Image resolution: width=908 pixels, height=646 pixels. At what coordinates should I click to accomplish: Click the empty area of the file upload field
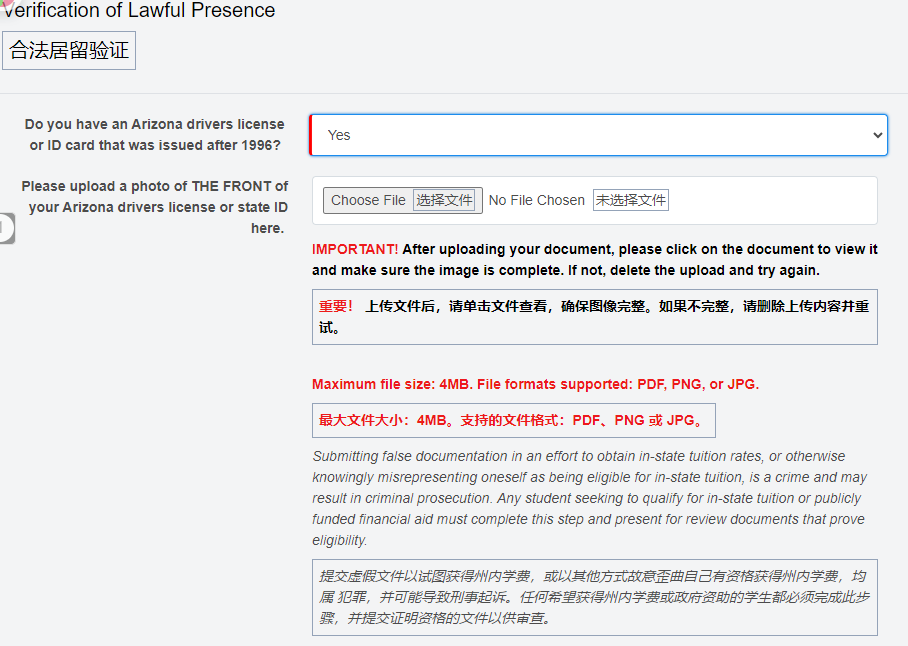(770, 200)
